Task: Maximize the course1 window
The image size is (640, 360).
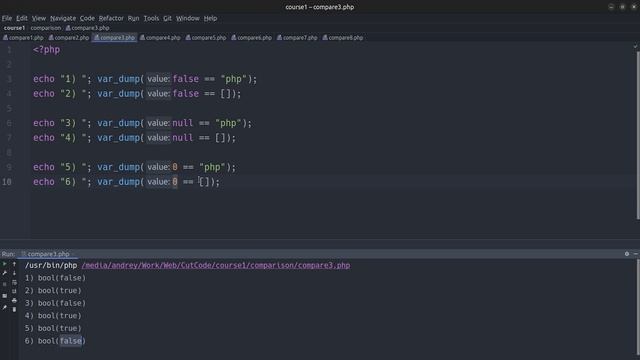Action: (622, 7)
